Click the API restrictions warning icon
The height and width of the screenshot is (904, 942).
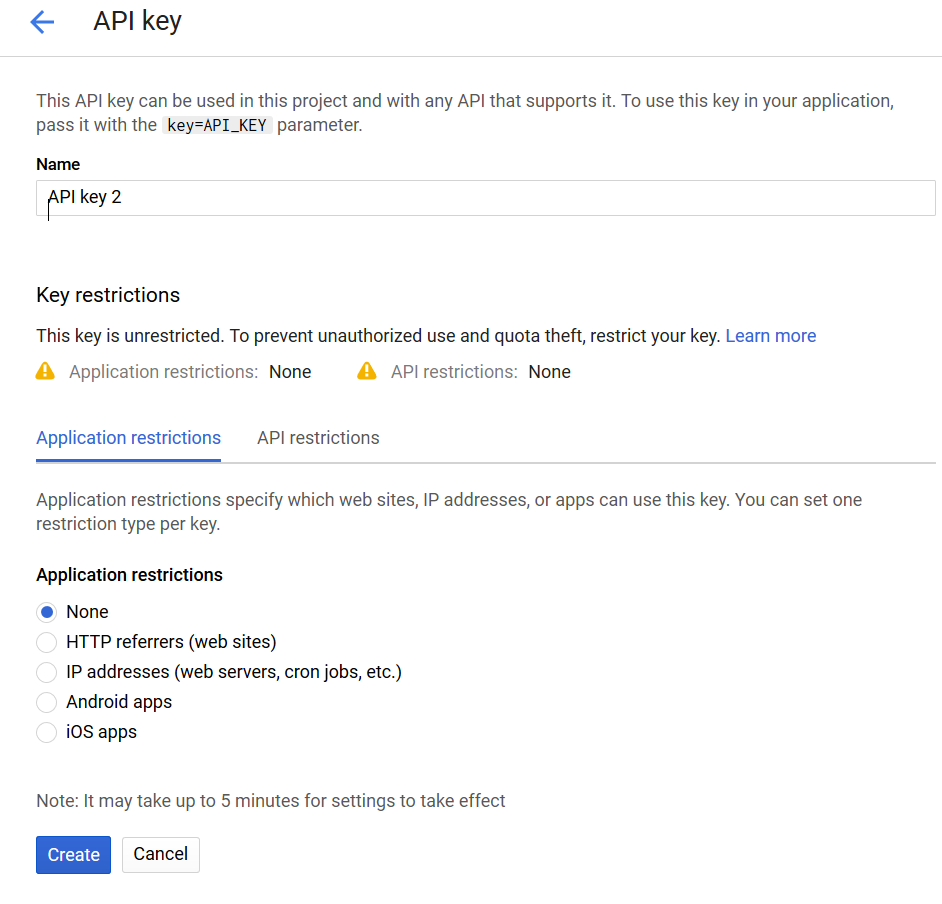tap(366, 371)
